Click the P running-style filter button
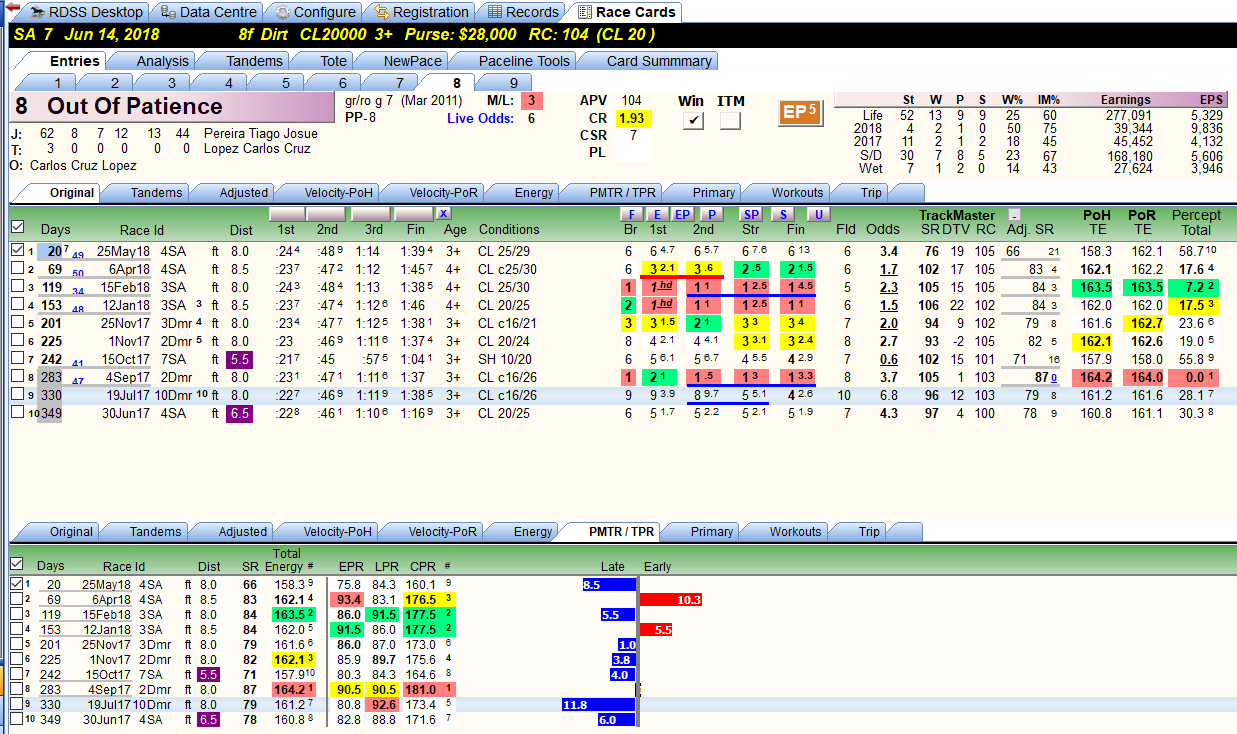1237x734 pixels. click(711, 214)
